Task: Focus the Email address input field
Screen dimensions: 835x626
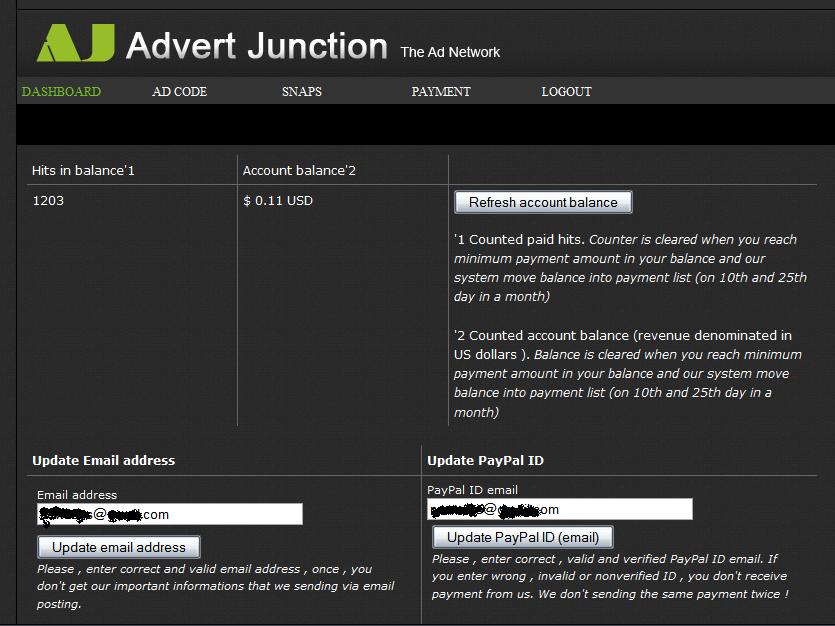Action: [170, 514]
